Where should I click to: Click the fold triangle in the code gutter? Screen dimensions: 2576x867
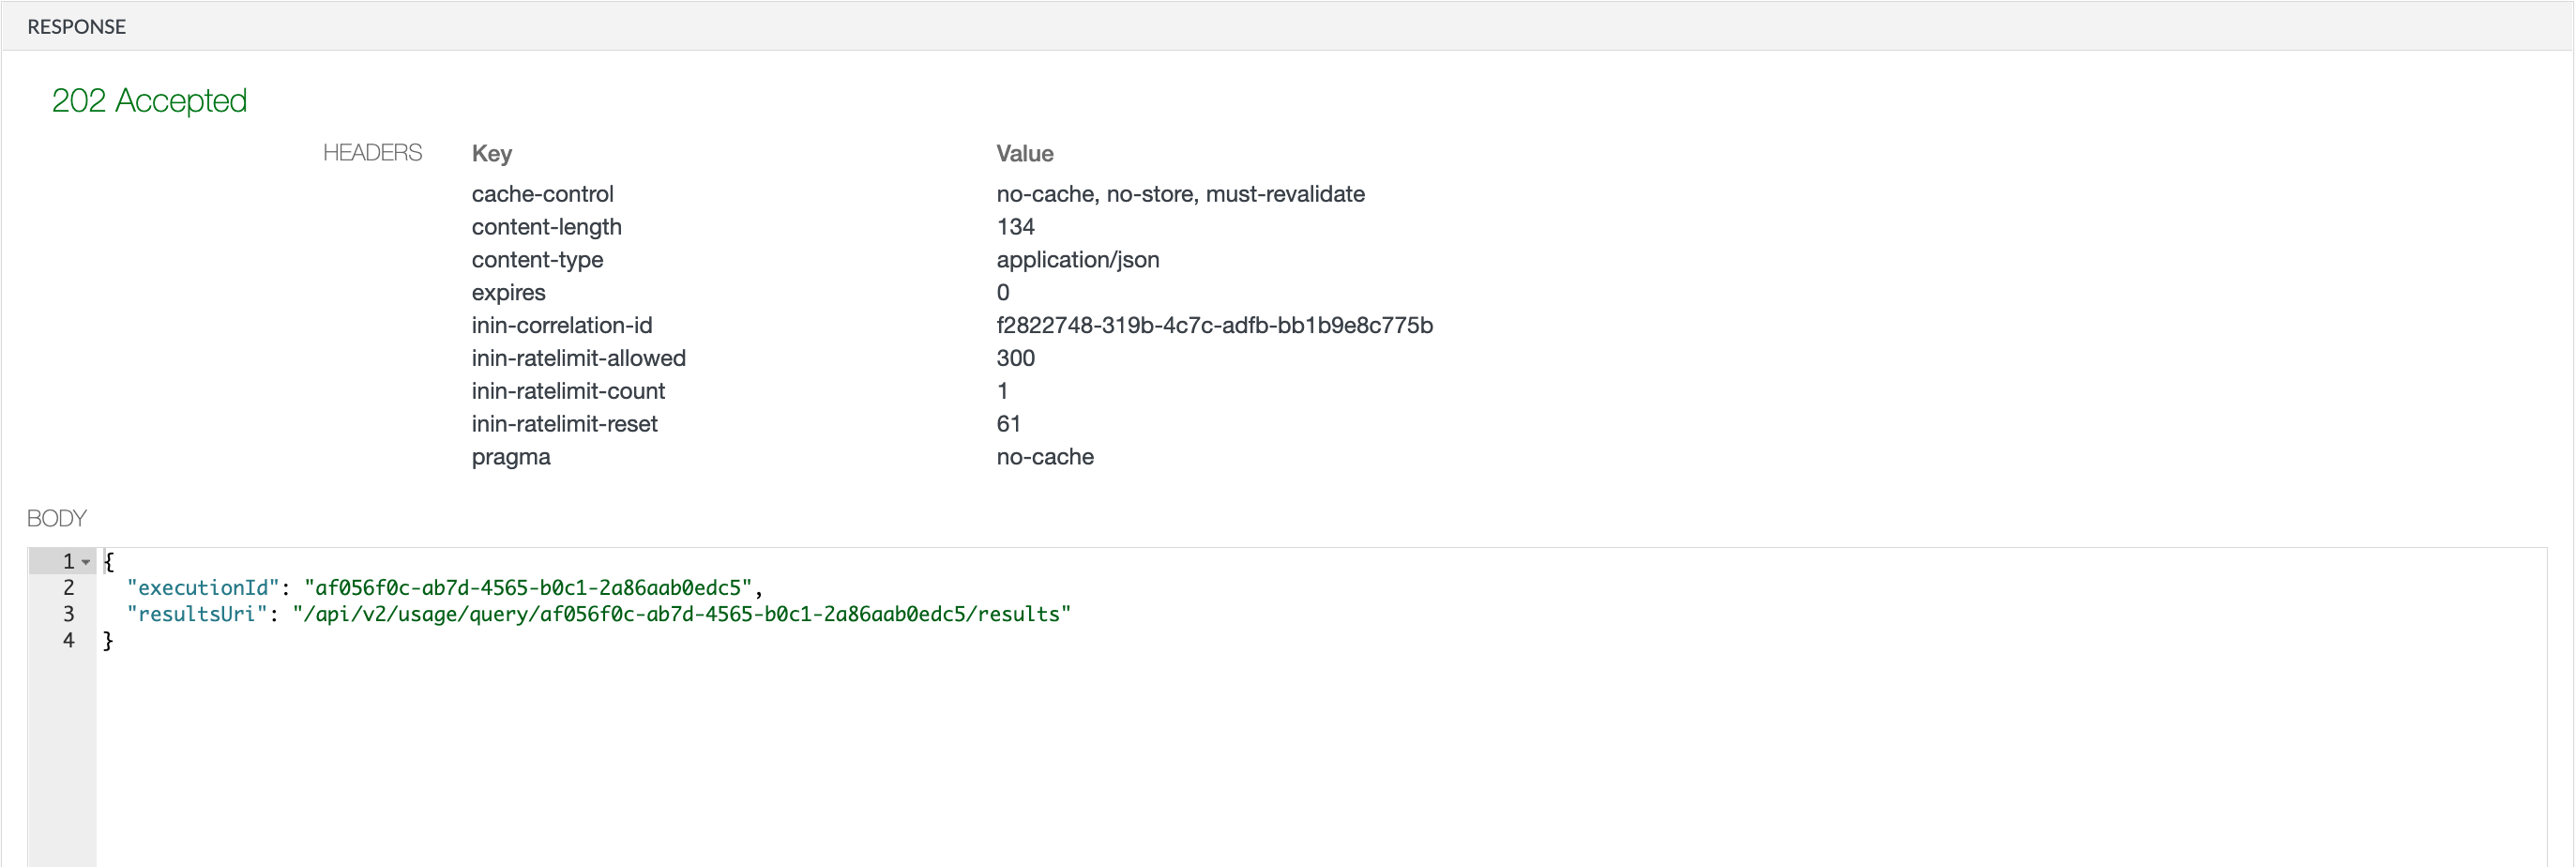click(x=86, y=561)
